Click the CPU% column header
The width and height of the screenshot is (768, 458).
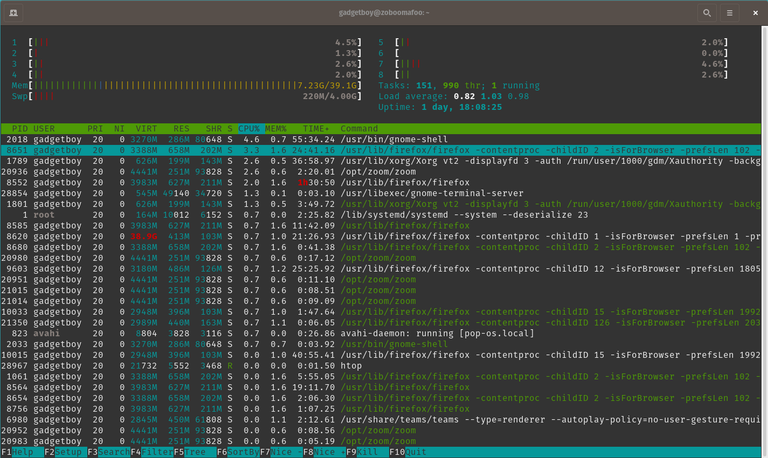[x=249, y=129]
